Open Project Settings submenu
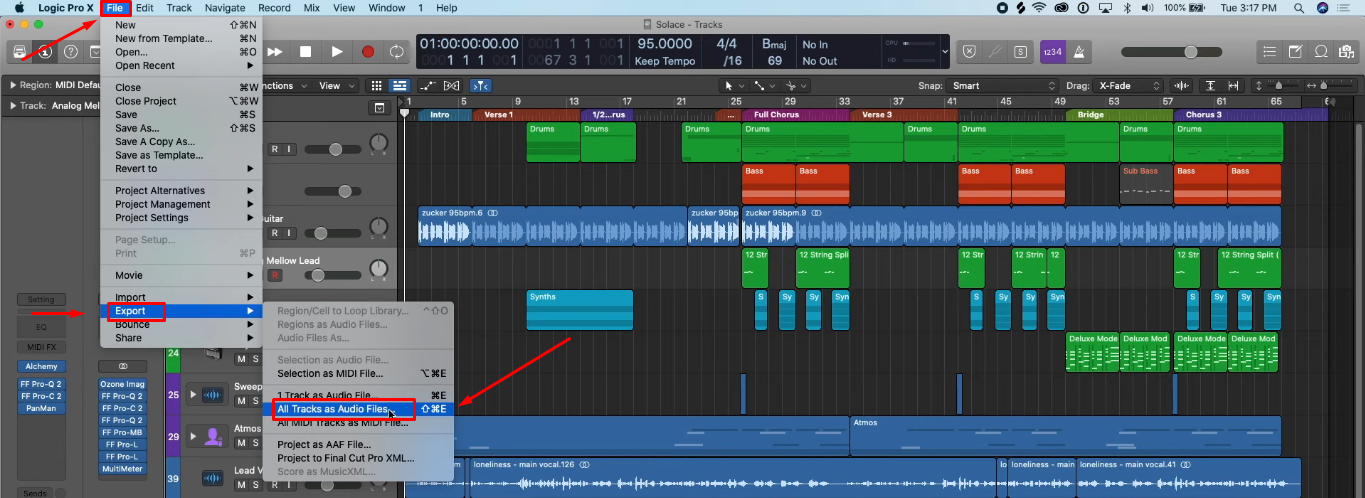 click(181, 217)
